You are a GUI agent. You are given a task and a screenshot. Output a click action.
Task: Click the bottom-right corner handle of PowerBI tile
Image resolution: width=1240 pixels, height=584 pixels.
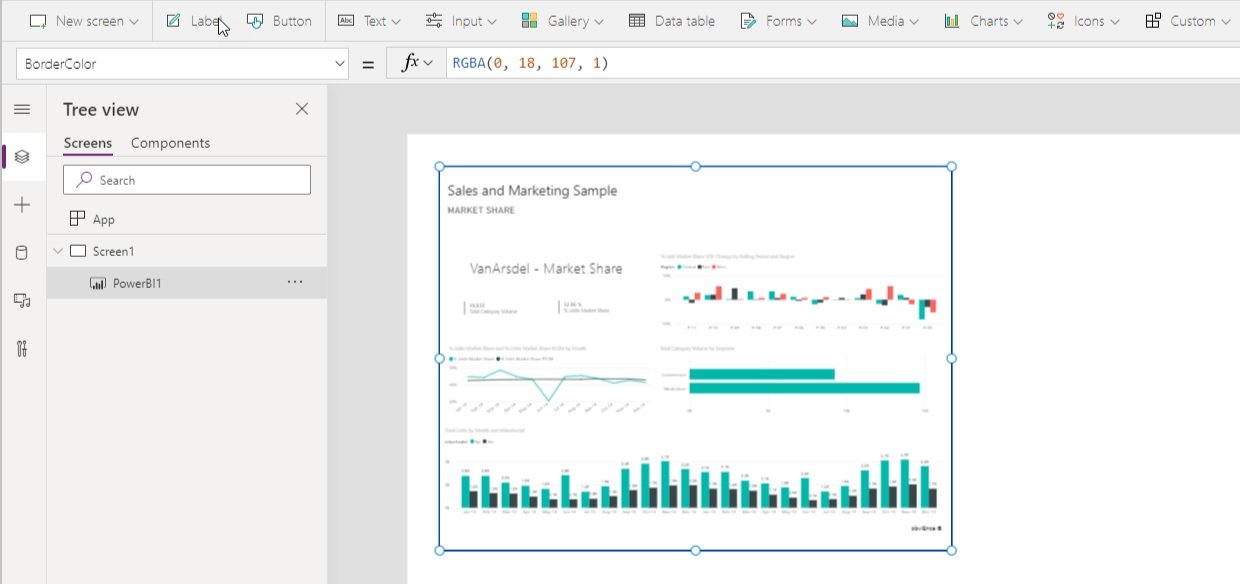tap(951, 550)
